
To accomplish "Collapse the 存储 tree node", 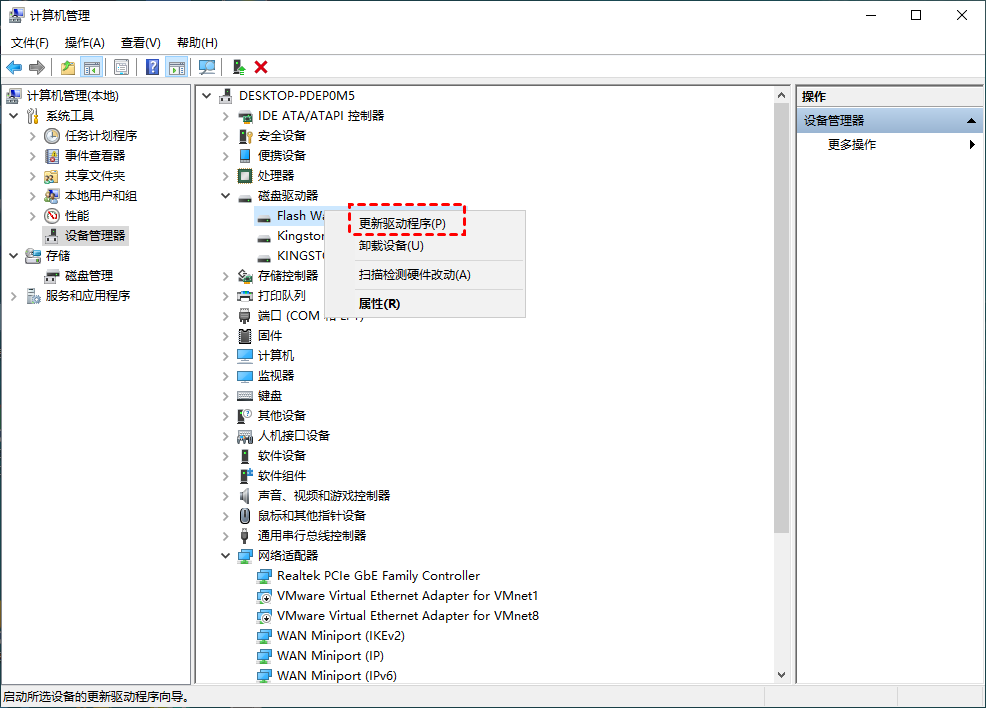I will coord(14,256).
